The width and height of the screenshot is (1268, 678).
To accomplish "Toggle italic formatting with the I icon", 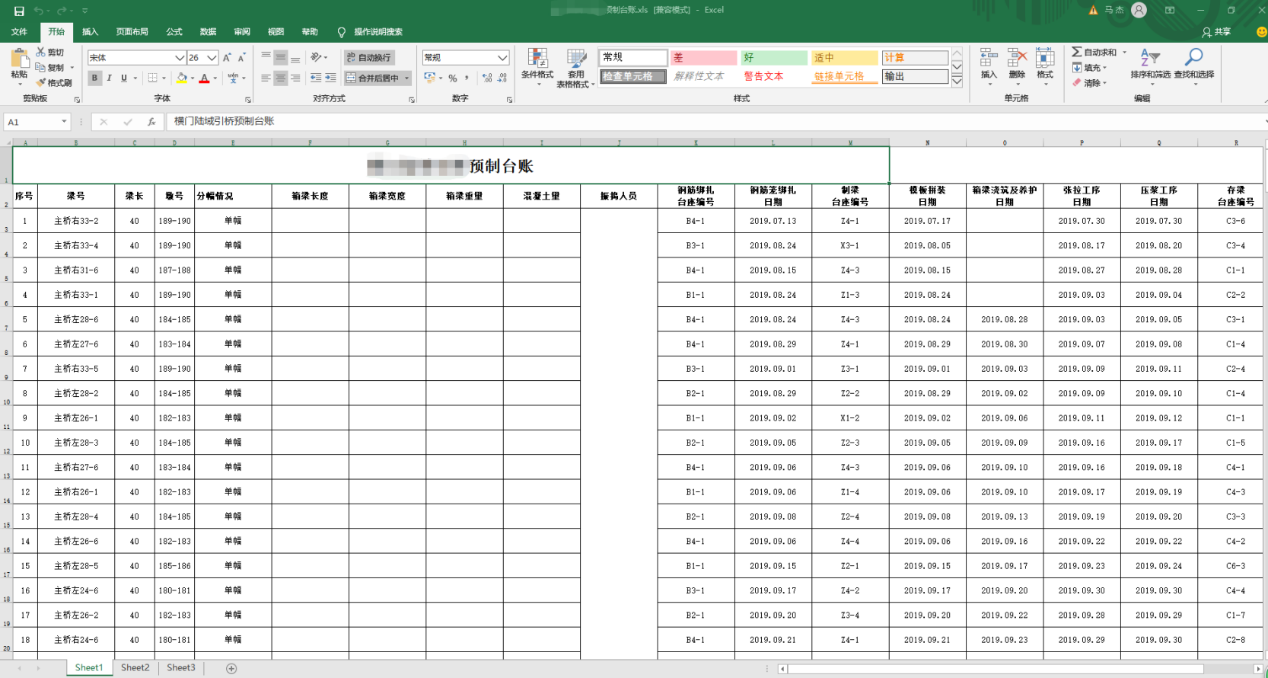I will (x=109, y=77).
